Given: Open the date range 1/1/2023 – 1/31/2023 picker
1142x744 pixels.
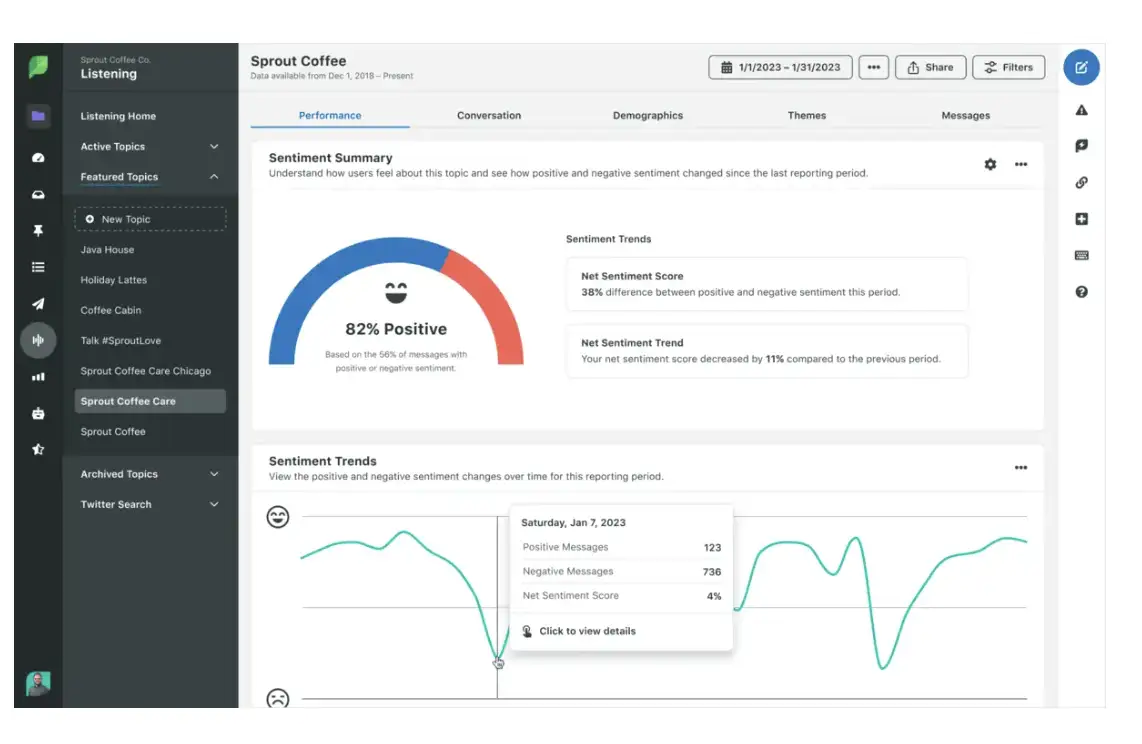Looking at the screenshot, I should (x=780, y=67).
